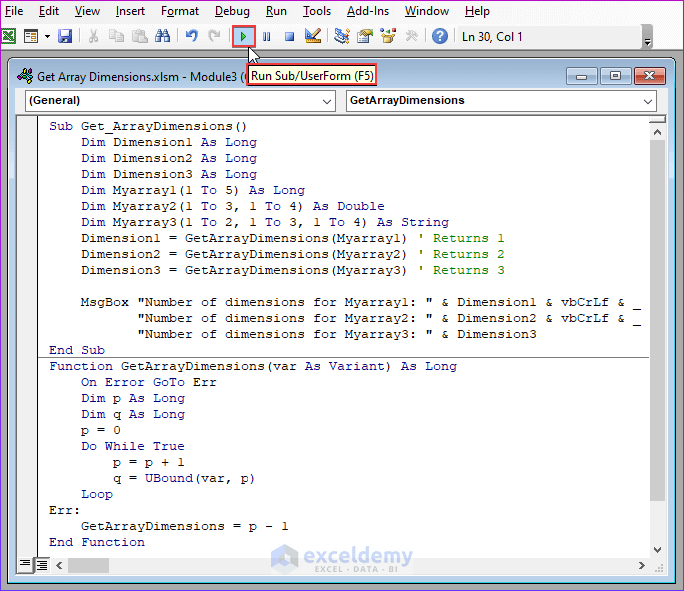
Task: Click the 'On Error GoTo Err' line
Action: coord(149,383)
